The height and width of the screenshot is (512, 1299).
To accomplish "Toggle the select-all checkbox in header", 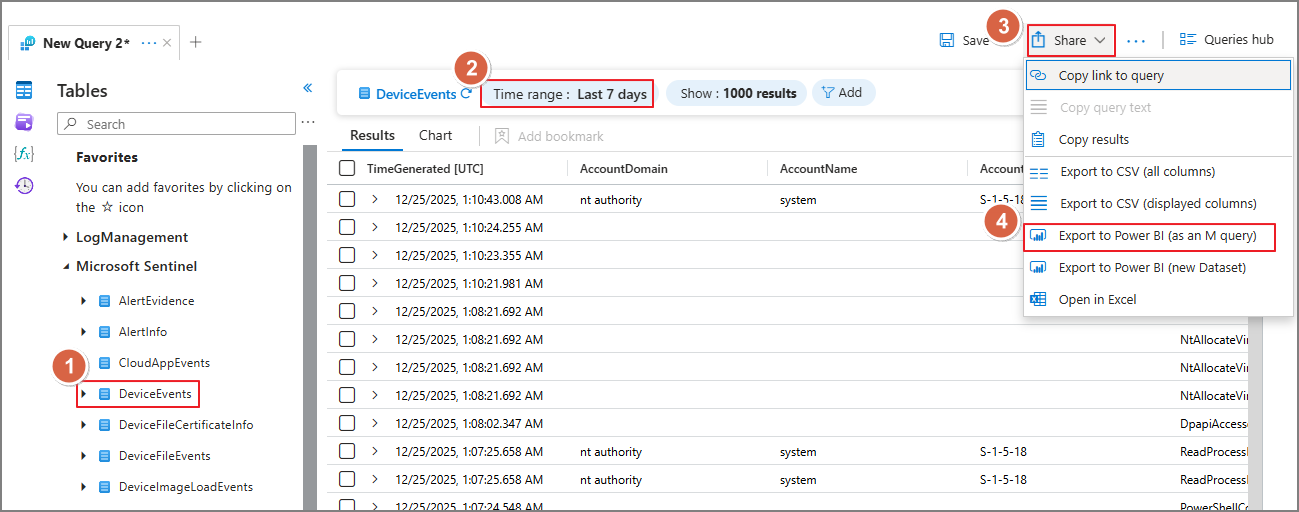I will point(347,168).
